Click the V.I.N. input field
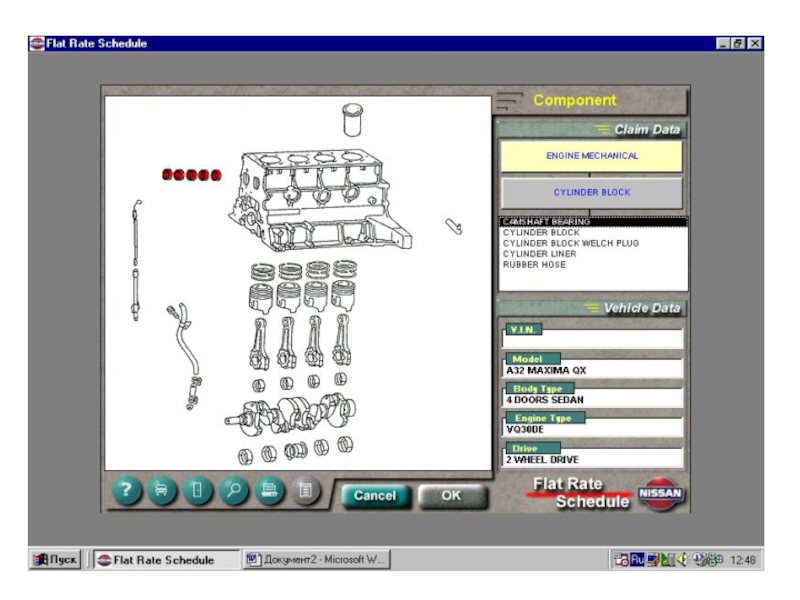The height and width of the screenshot is (600, 800). (x=593, y=340)
